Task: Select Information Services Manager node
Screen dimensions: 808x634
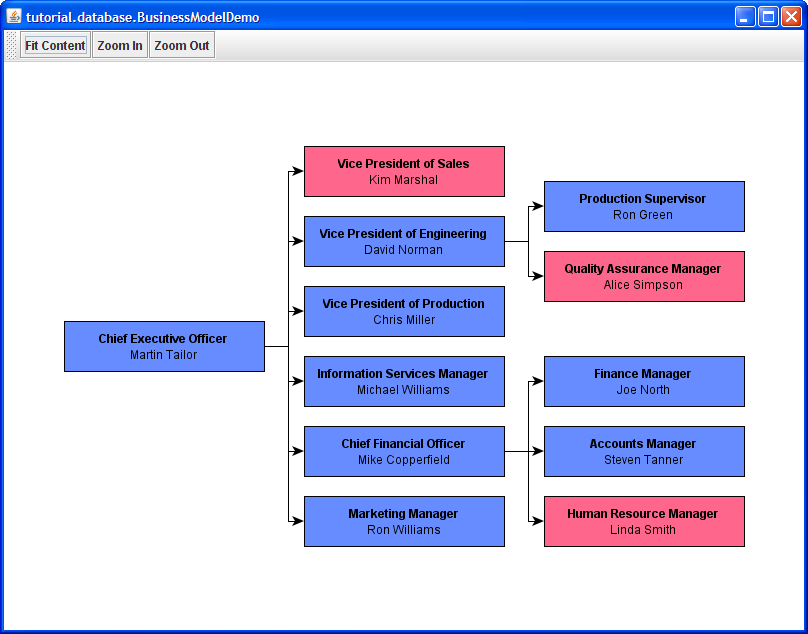Action: pyautogui.click(x=404, y=381)
